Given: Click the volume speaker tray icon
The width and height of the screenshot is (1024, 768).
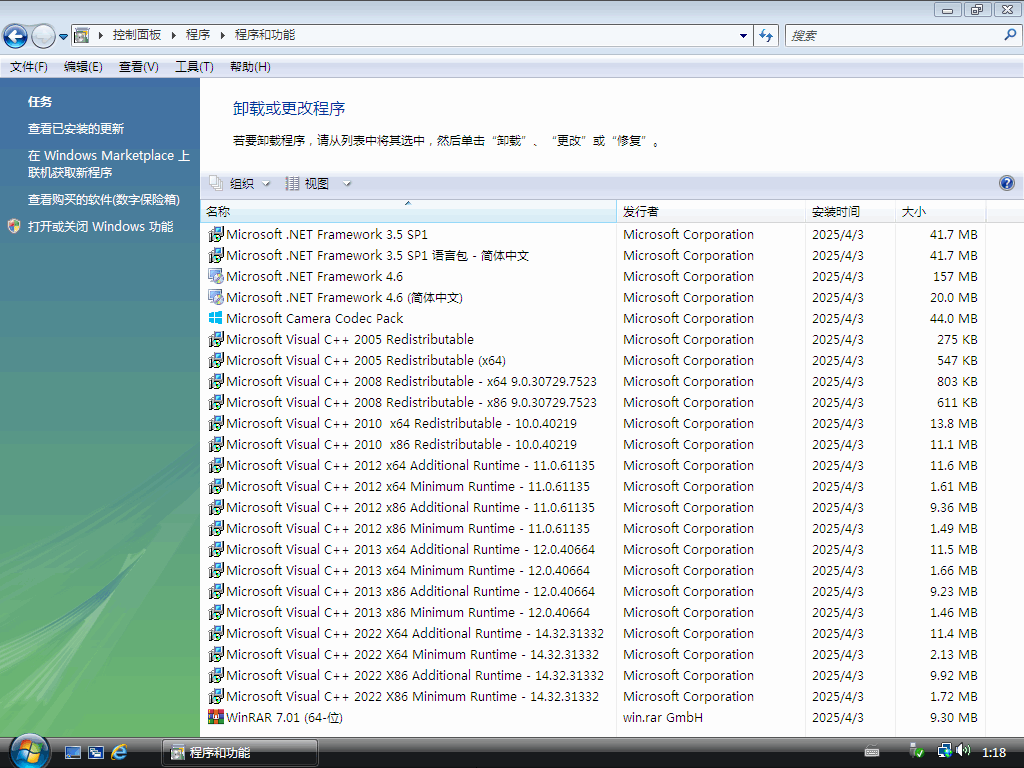Looking at the screenshot, I should 963,751.
